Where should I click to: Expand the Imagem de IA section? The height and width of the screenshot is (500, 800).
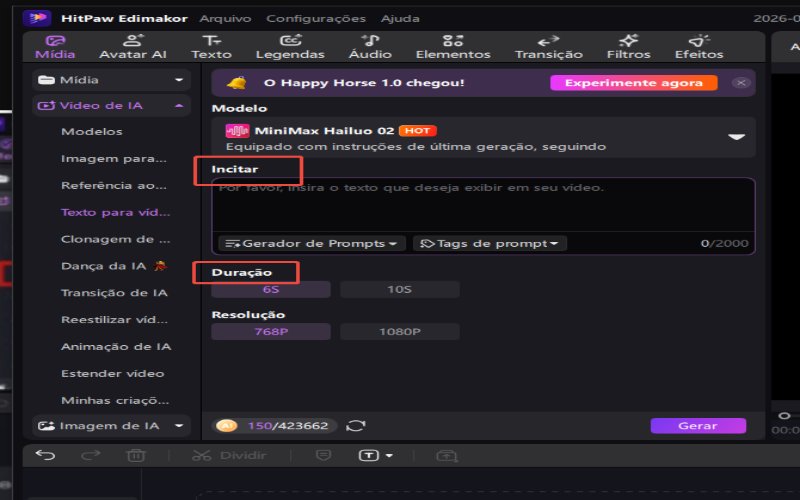click(x=111, y=426)
